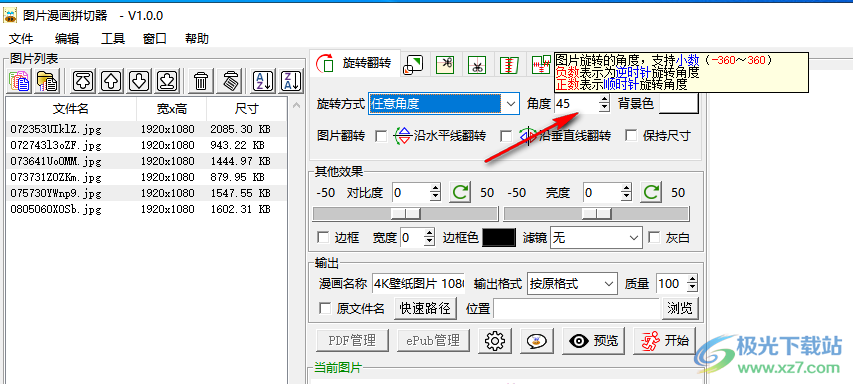
Task: Open the 文件 menu
Action: 21,39
